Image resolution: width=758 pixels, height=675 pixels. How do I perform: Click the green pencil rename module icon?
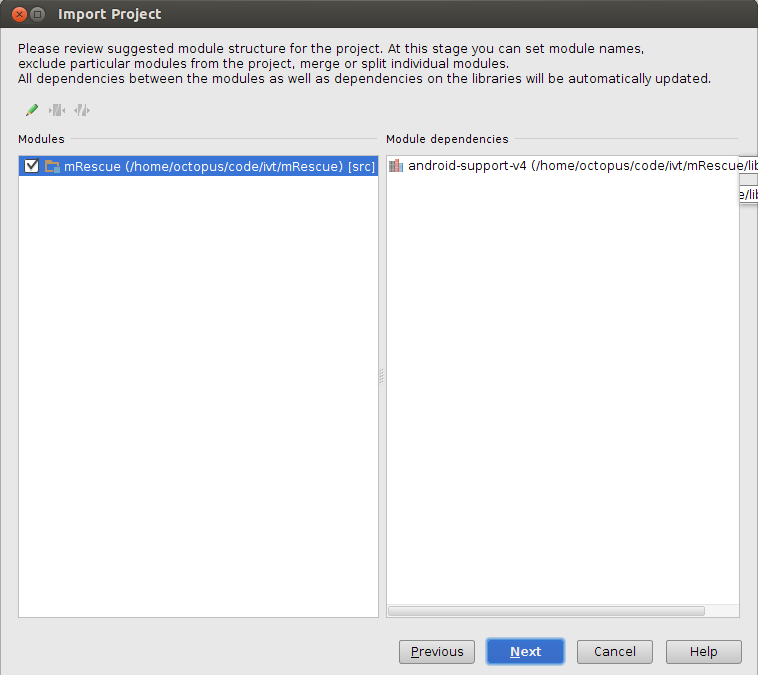tap(32, 110)
